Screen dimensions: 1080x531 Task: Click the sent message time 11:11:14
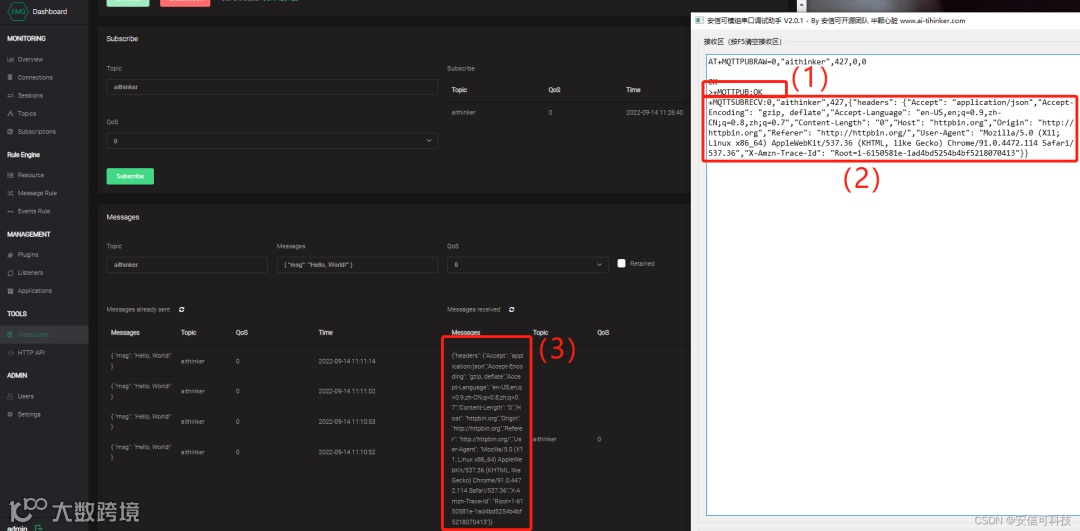click(x=346, y=361)
